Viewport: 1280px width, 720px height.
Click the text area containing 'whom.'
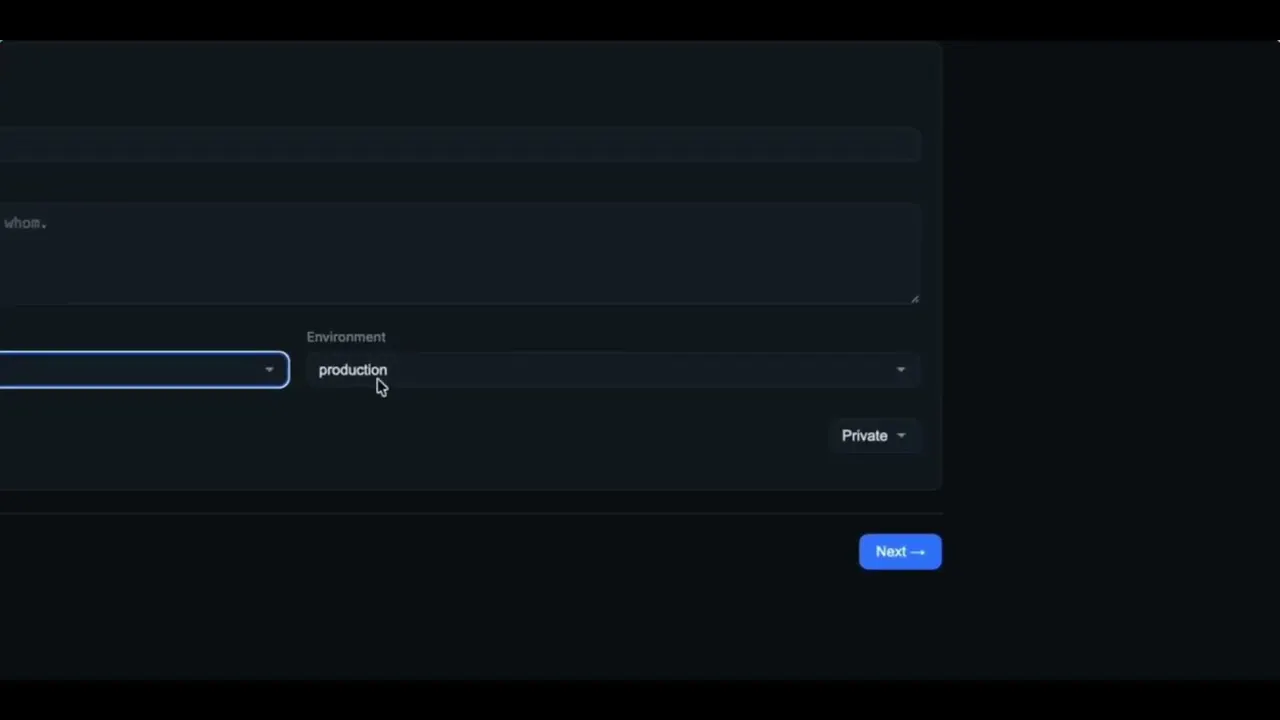point(460,253)
